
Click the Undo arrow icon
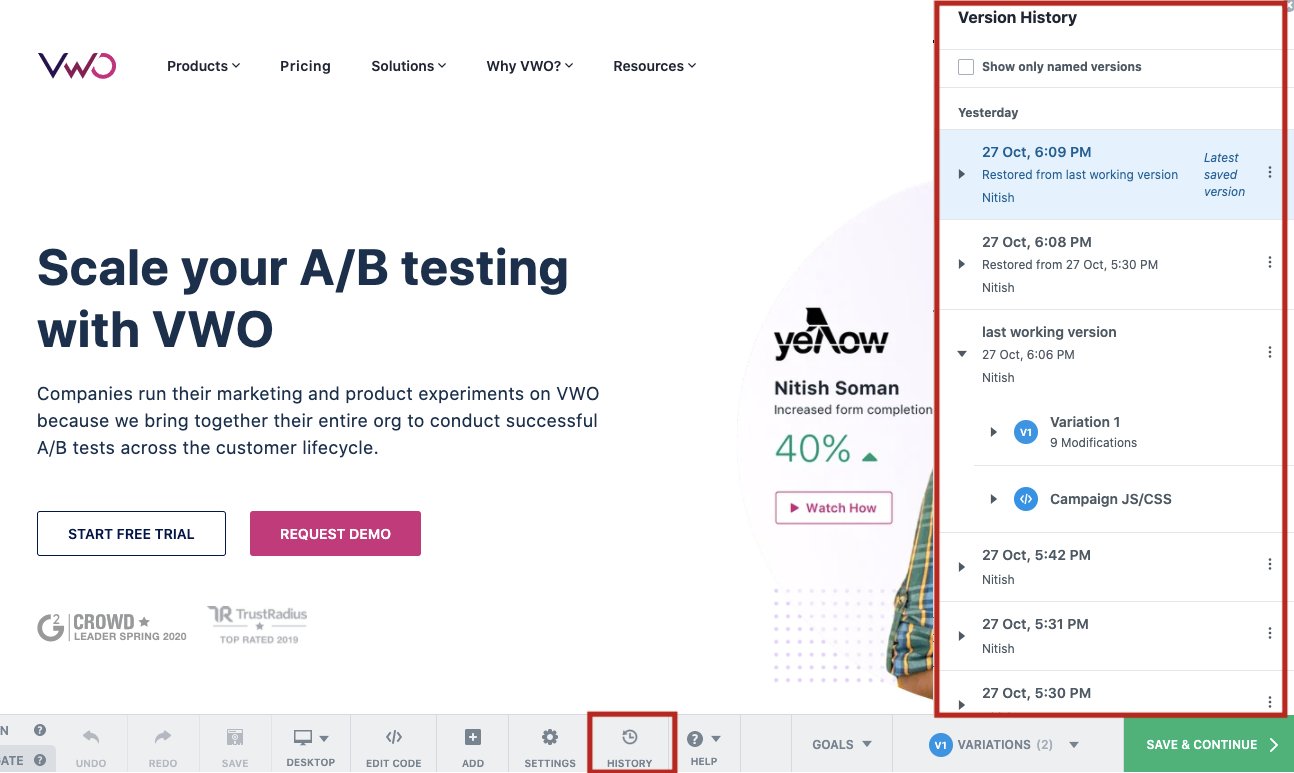(91, 737)
